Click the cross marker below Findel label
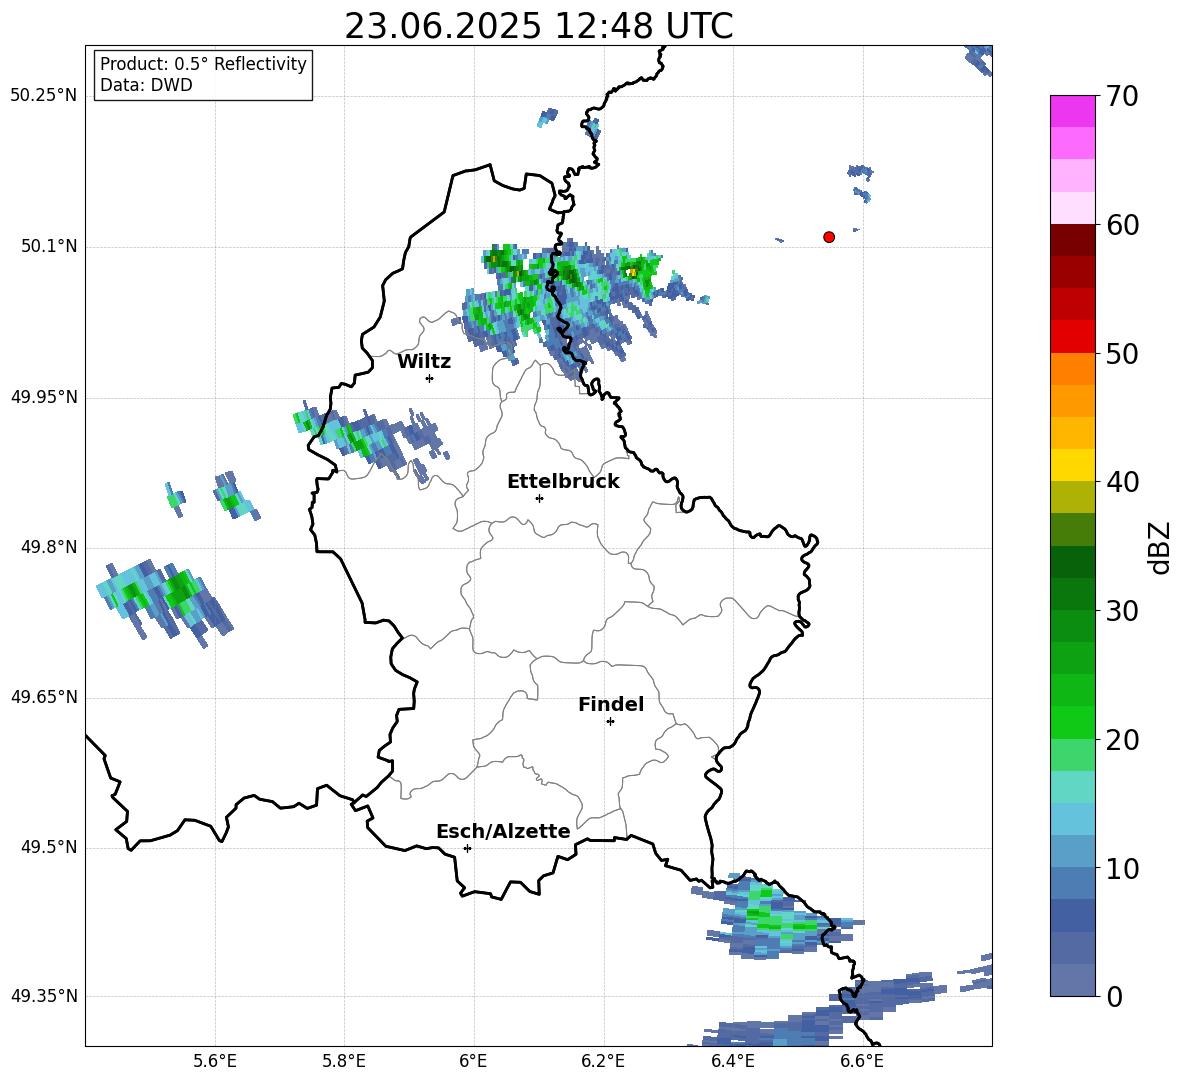Image resolution: width=1184 pixels, height=1081 pixels. coord(610,722)
